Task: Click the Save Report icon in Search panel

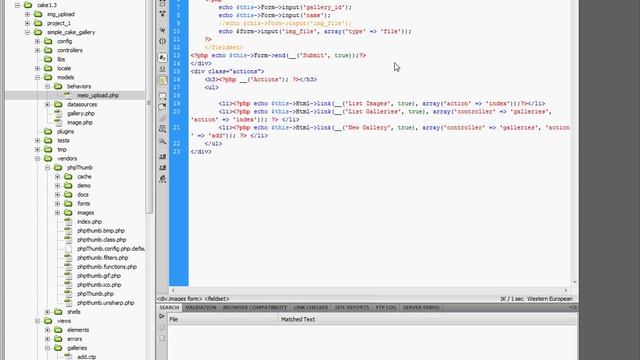Action: click(x=162, y=338)
